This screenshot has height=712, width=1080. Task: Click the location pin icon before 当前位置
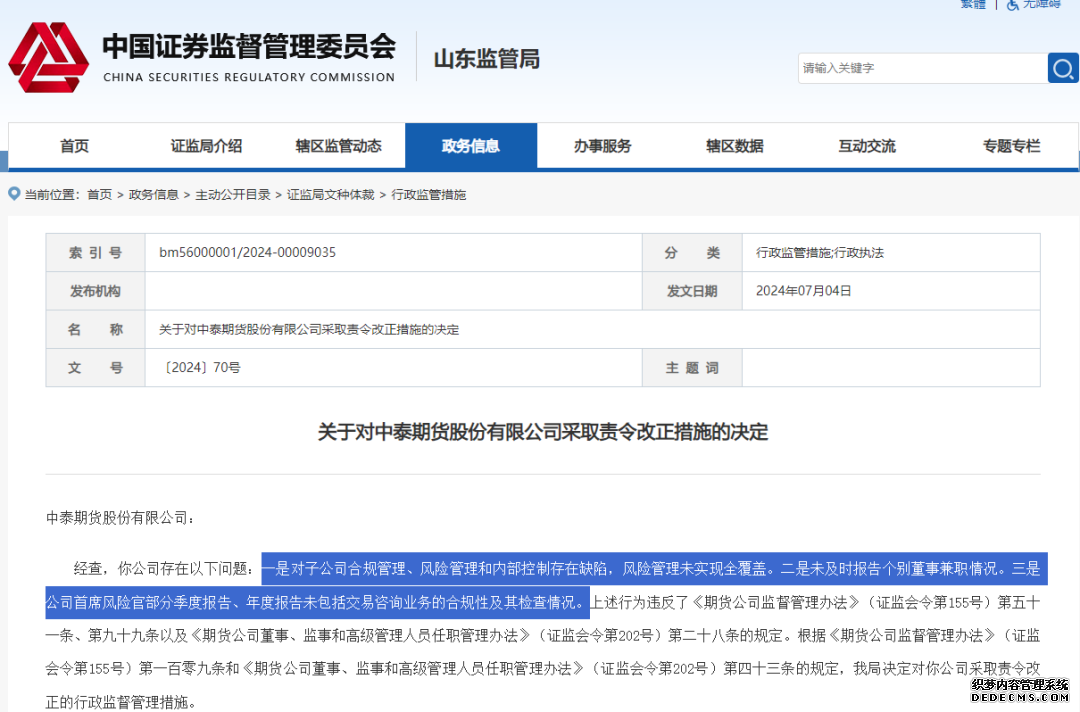pyautogui.click(x=14, y=194)
